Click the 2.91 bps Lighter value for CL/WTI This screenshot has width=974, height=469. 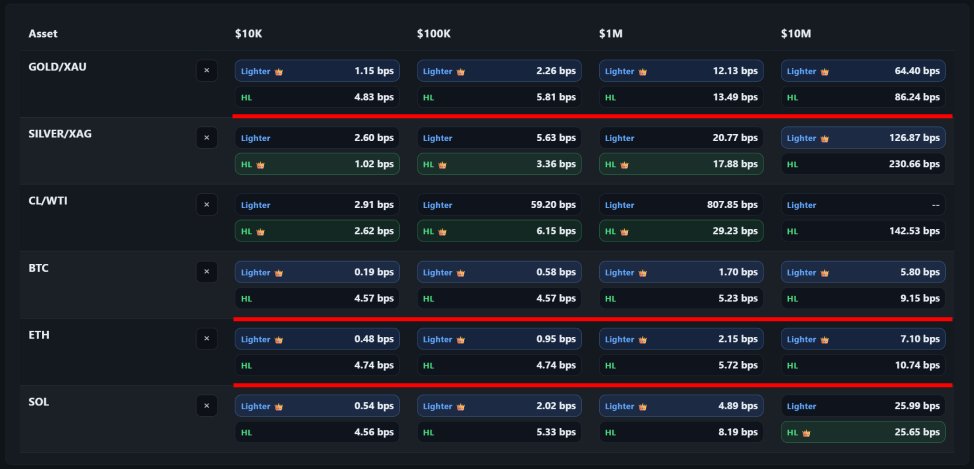[374, 205]
